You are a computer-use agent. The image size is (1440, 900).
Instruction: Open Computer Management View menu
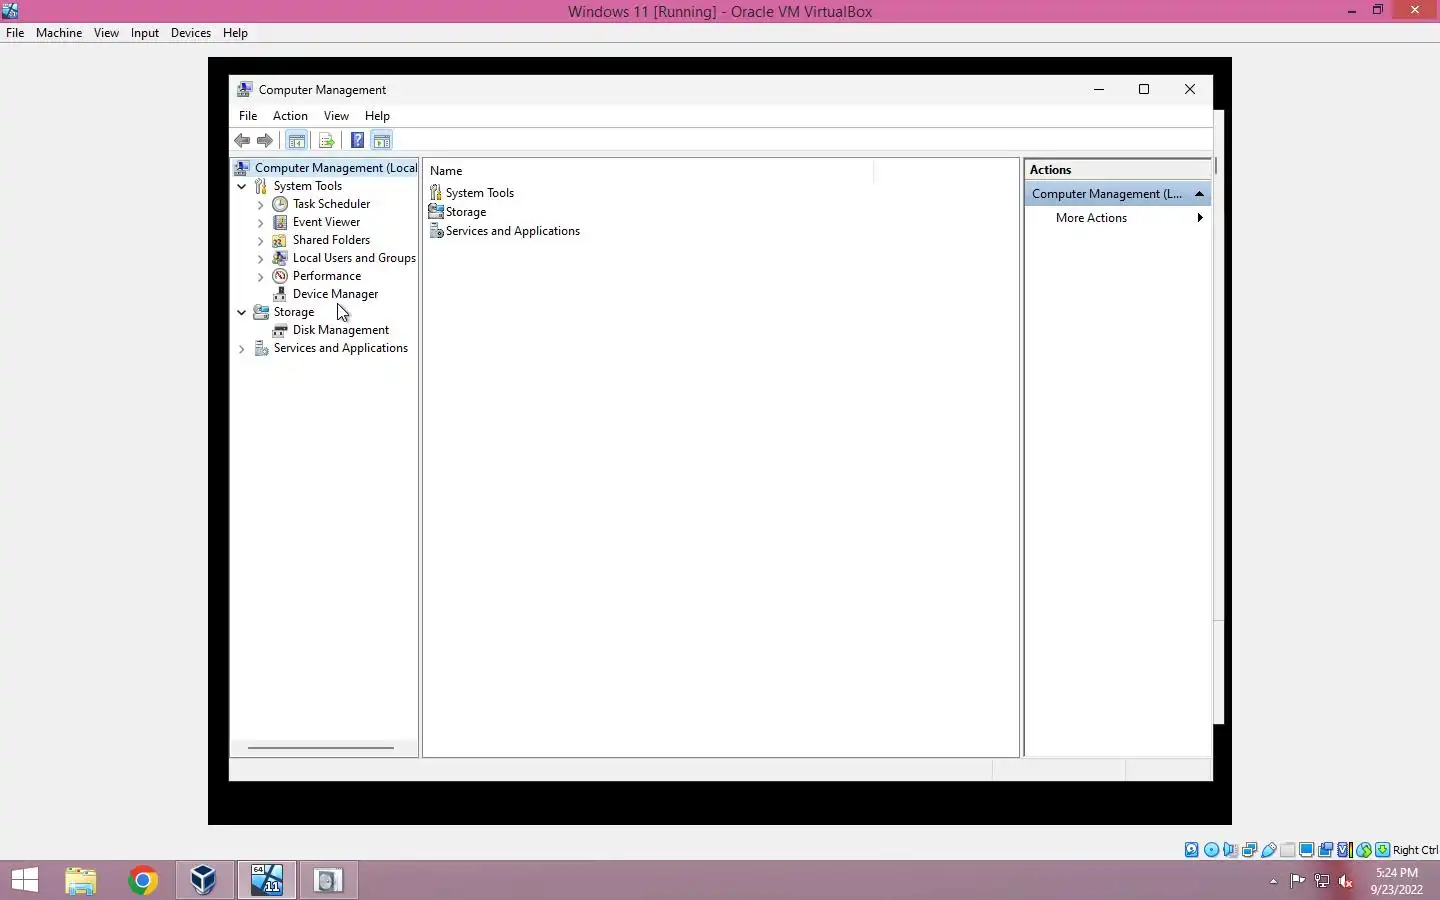click(x=336, y=116)
